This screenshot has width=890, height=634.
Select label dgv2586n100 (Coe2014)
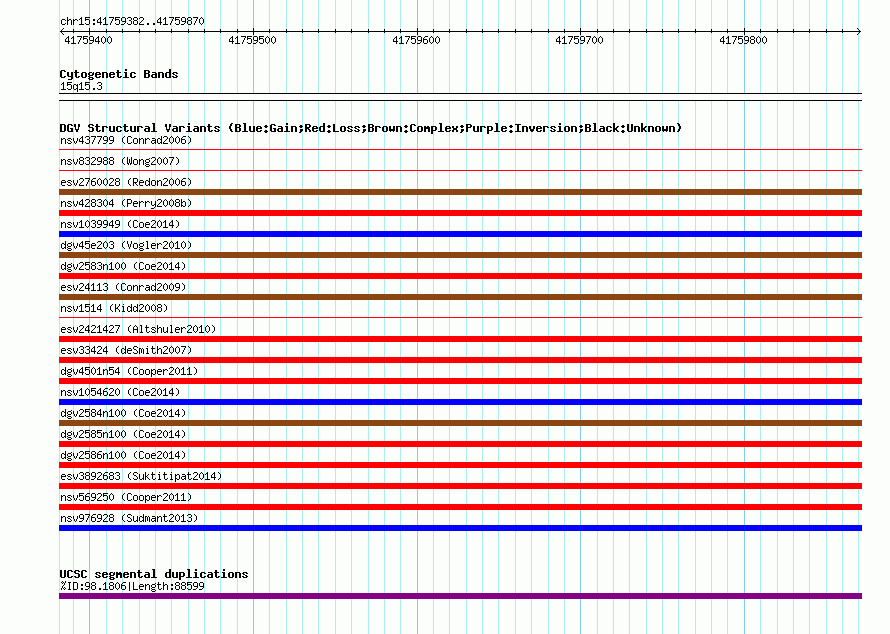click(123, 455)
